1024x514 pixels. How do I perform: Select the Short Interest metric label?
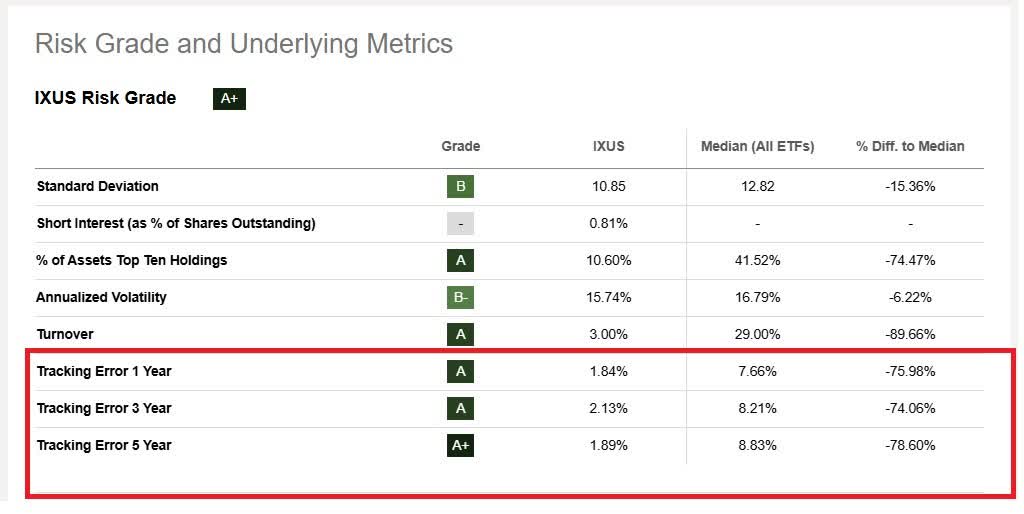(176, 223)
